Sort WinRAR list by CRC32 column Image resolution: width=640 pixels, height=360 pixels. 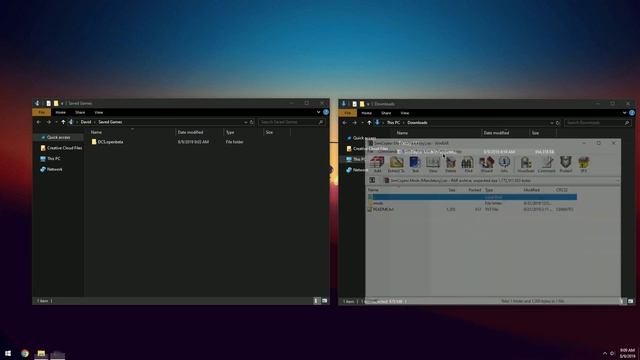tap(562, 190)
